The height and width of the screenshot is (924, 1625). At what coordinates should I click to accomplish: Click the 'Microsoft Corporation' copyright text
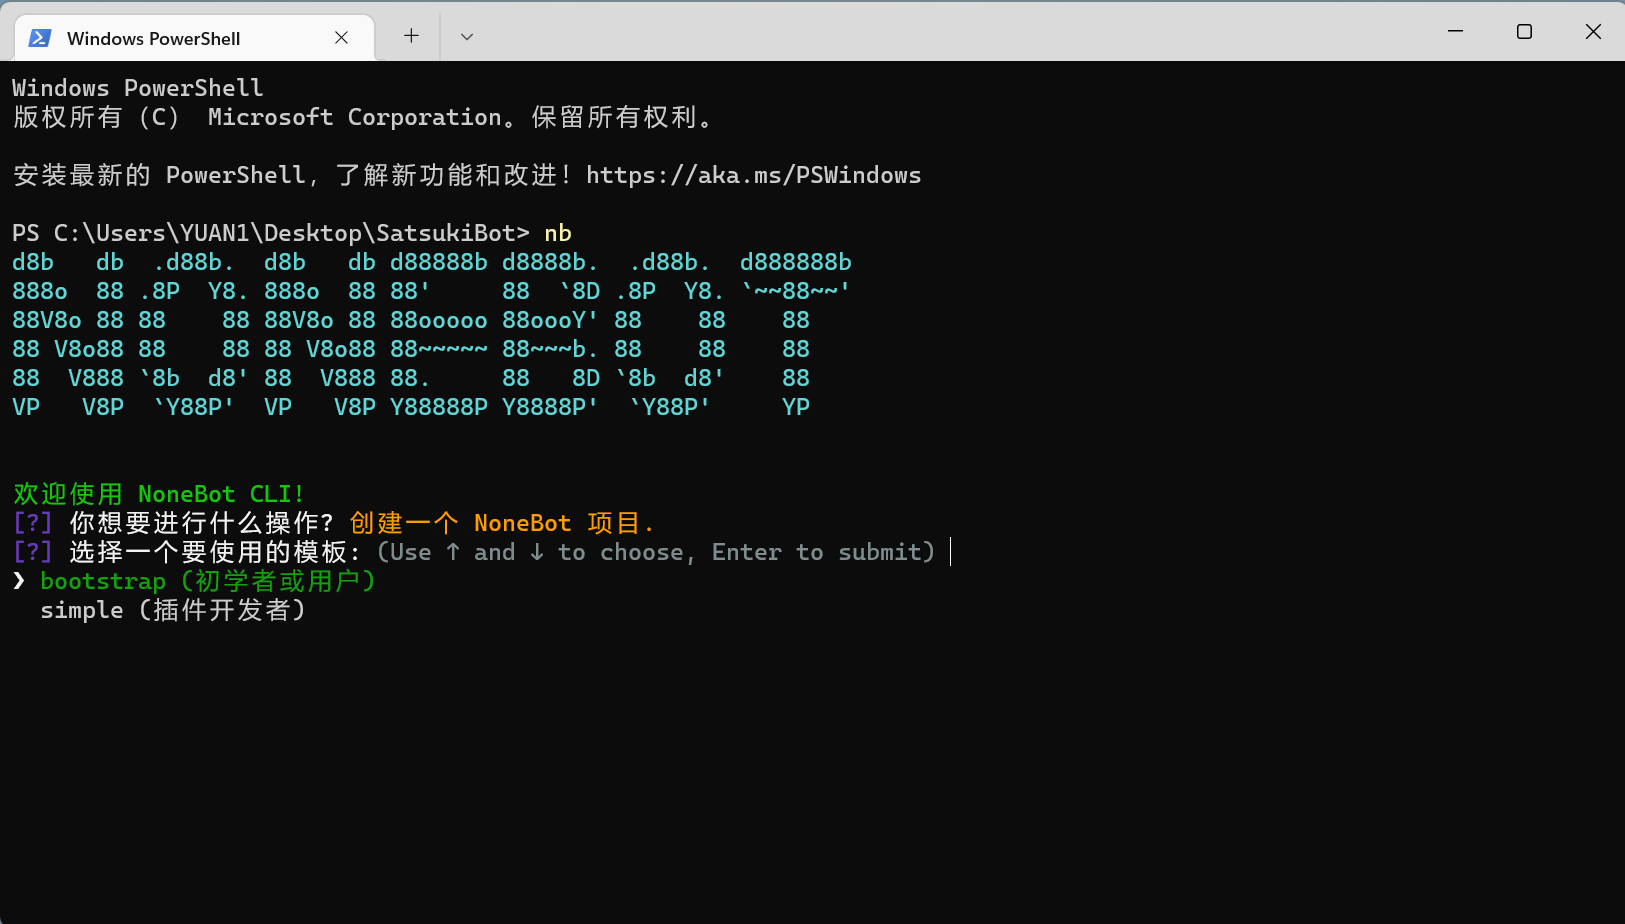click(x=354, y=117)
